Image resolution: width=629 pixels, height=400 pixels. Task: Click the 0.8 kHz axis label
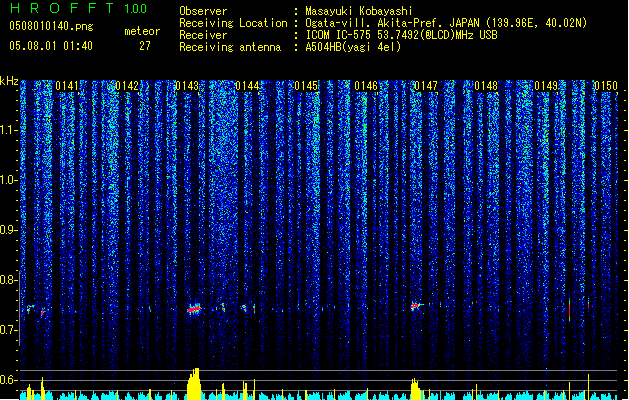pos(9,280)
